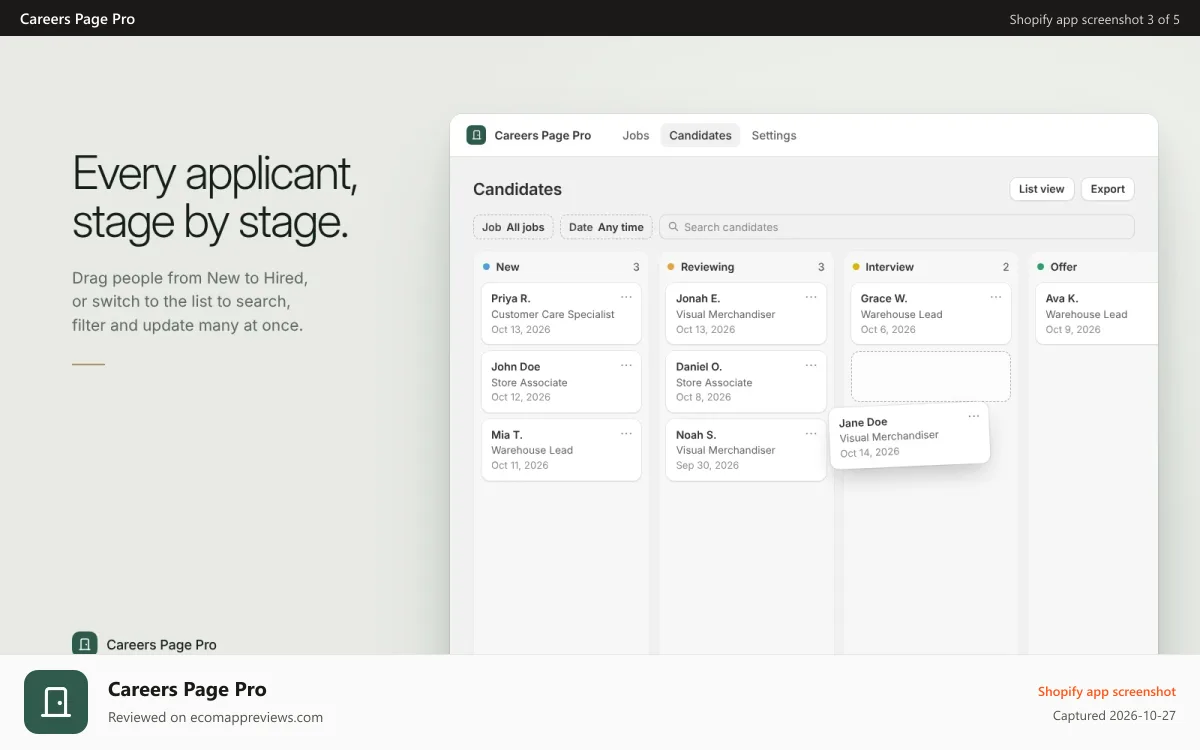Open the Priya R. candidate card
This screenshot has width=1200, height=750.
click(561, 314)
